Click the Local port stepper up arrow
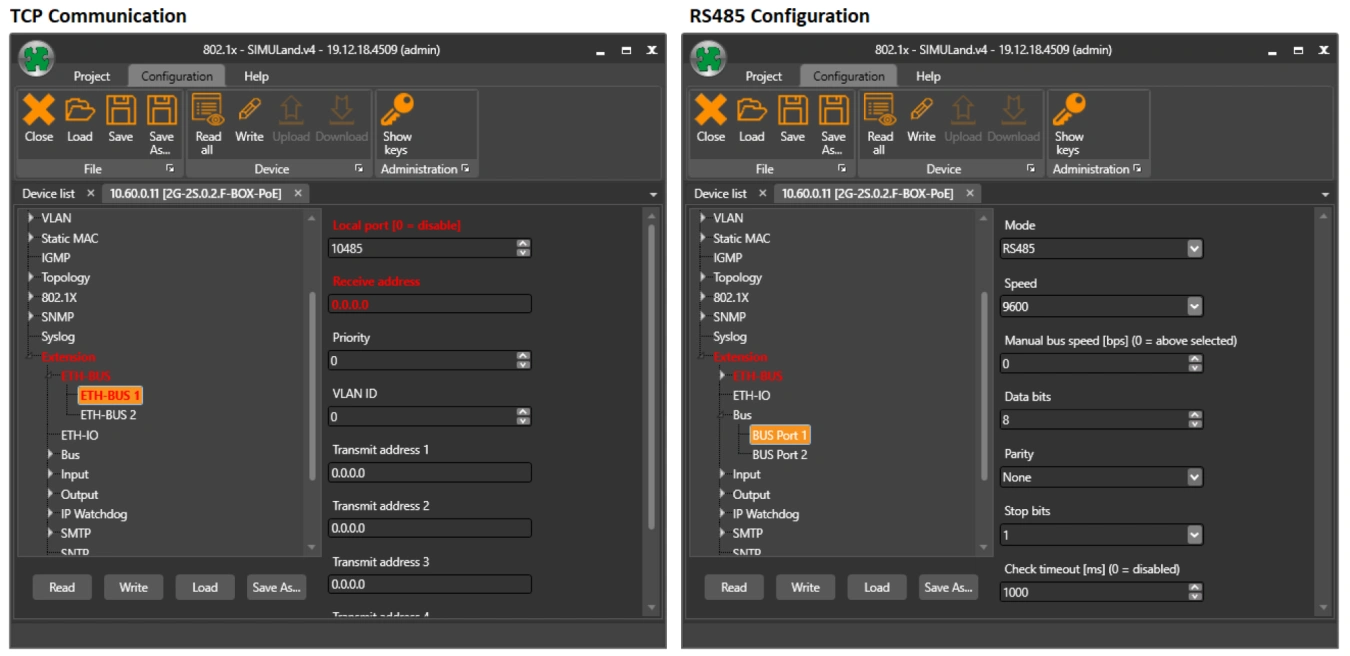 [523, 244]
